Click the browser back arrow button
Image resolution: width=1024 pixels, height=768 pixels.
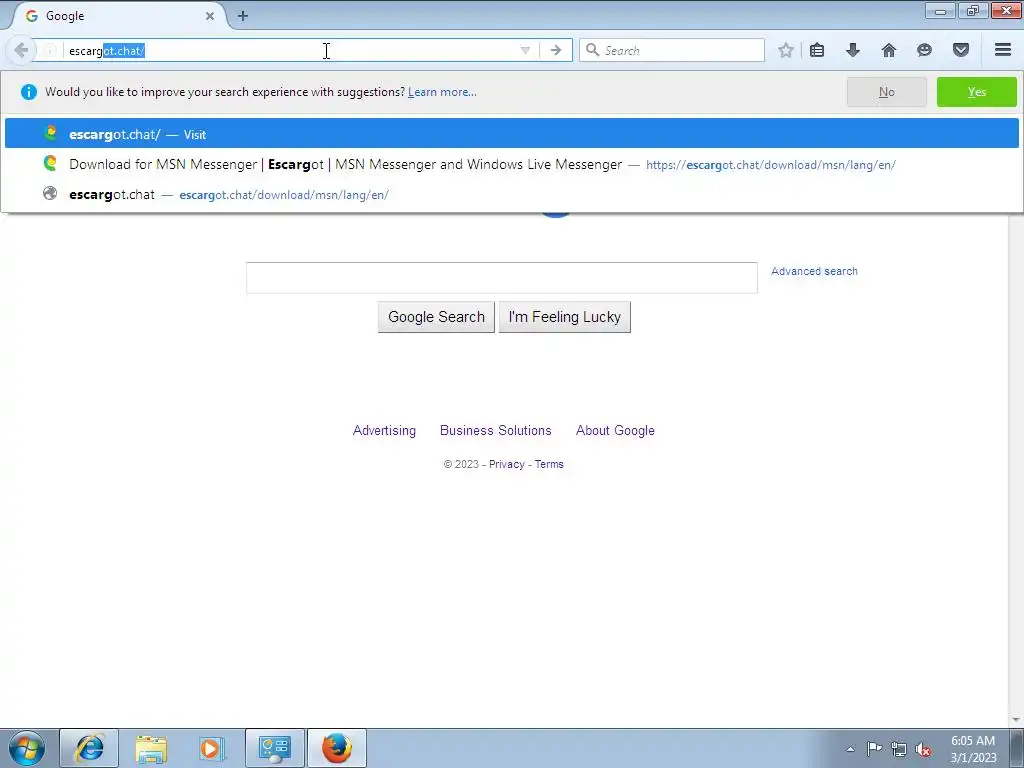(21, 50)
